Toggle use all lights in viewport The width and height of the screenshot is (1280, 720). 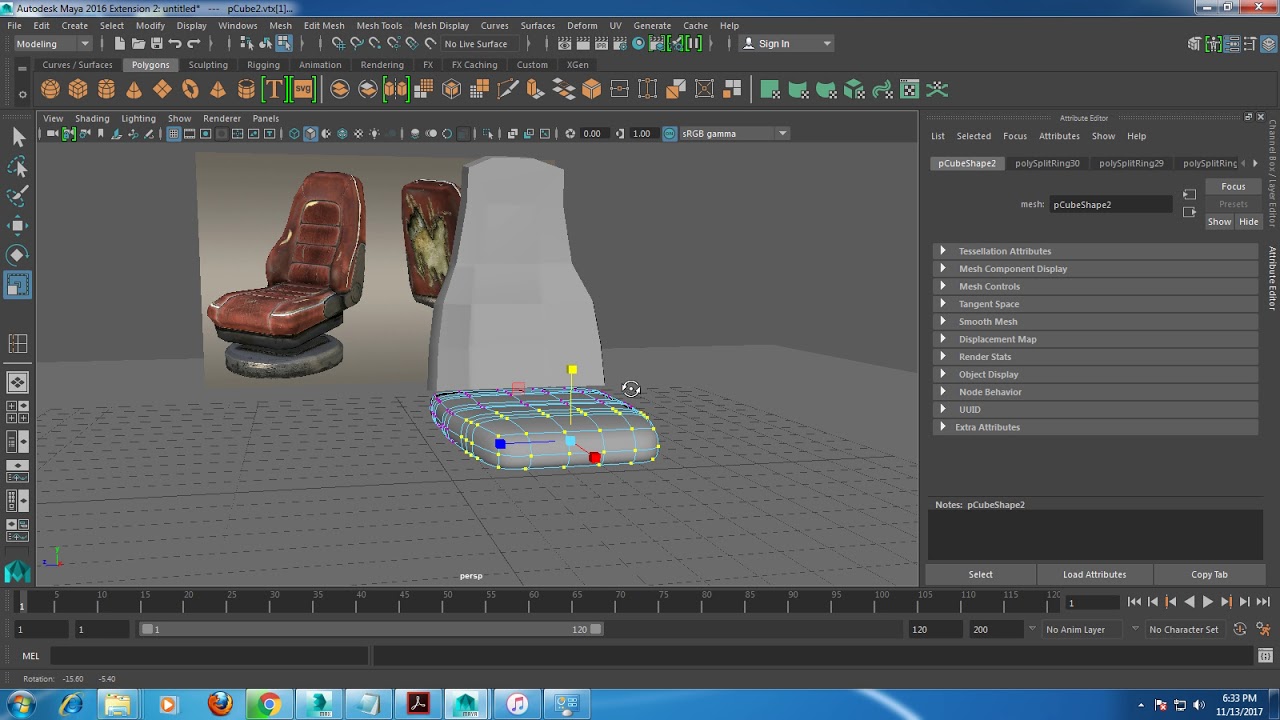pyautogui.click(x=374, y=133)
